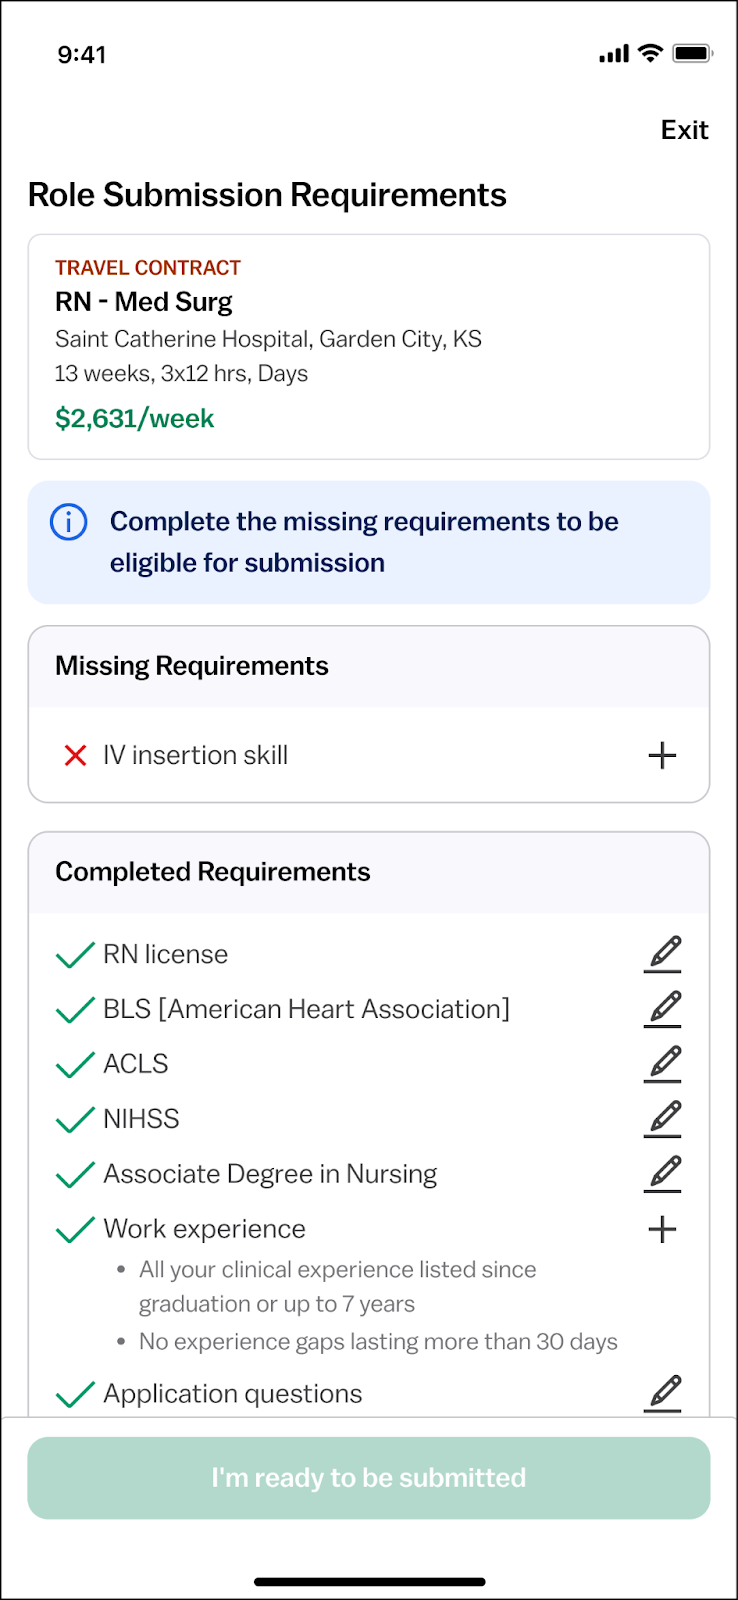The width and height of the screenshot is (738, 1600).
Task: Click the pencil icon next to BLS
Action: point(663,1009)
